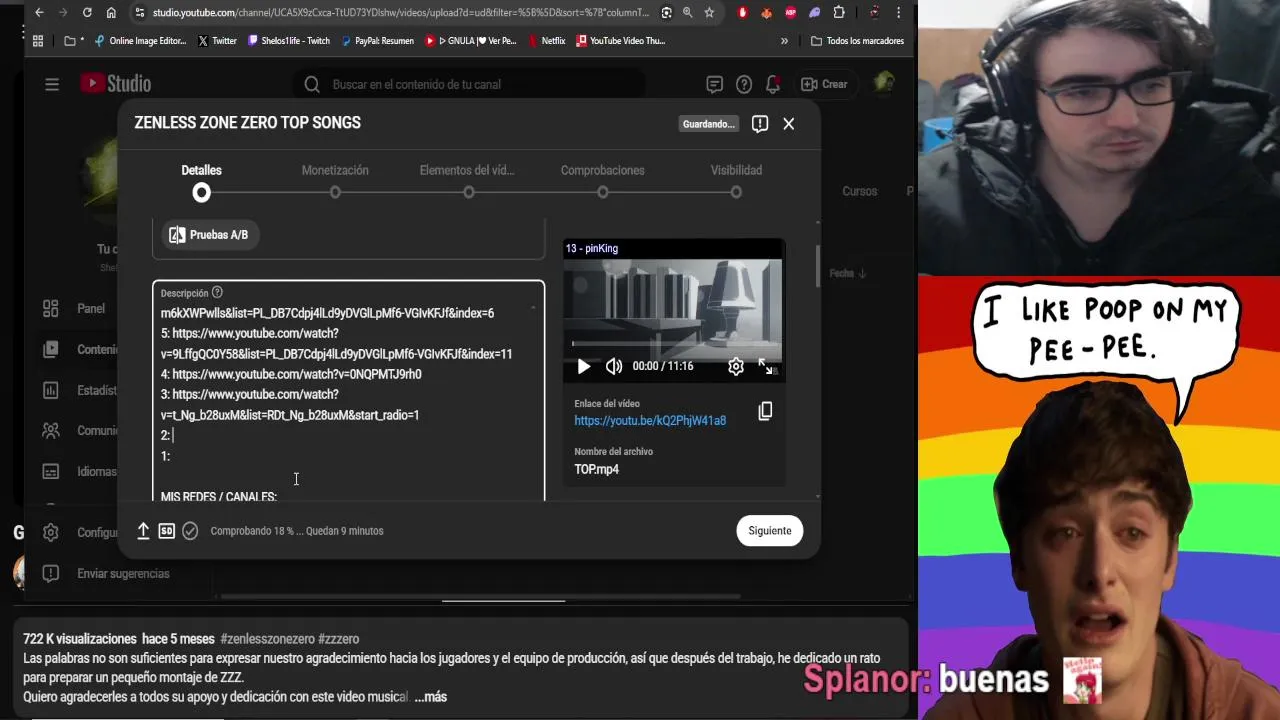1280x720 pixels.
Task: Play the video preview
Action: click(584, 366)
